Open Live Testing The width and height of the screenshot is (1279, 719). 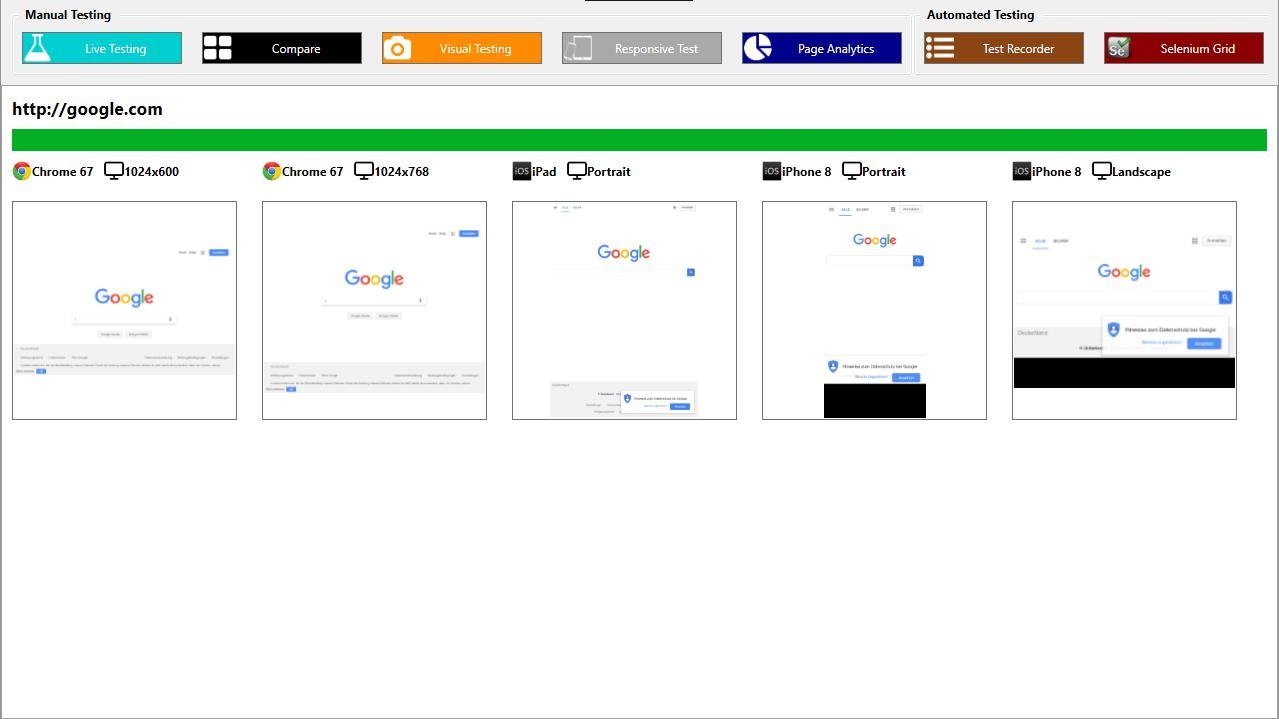[x=102, y=48]
